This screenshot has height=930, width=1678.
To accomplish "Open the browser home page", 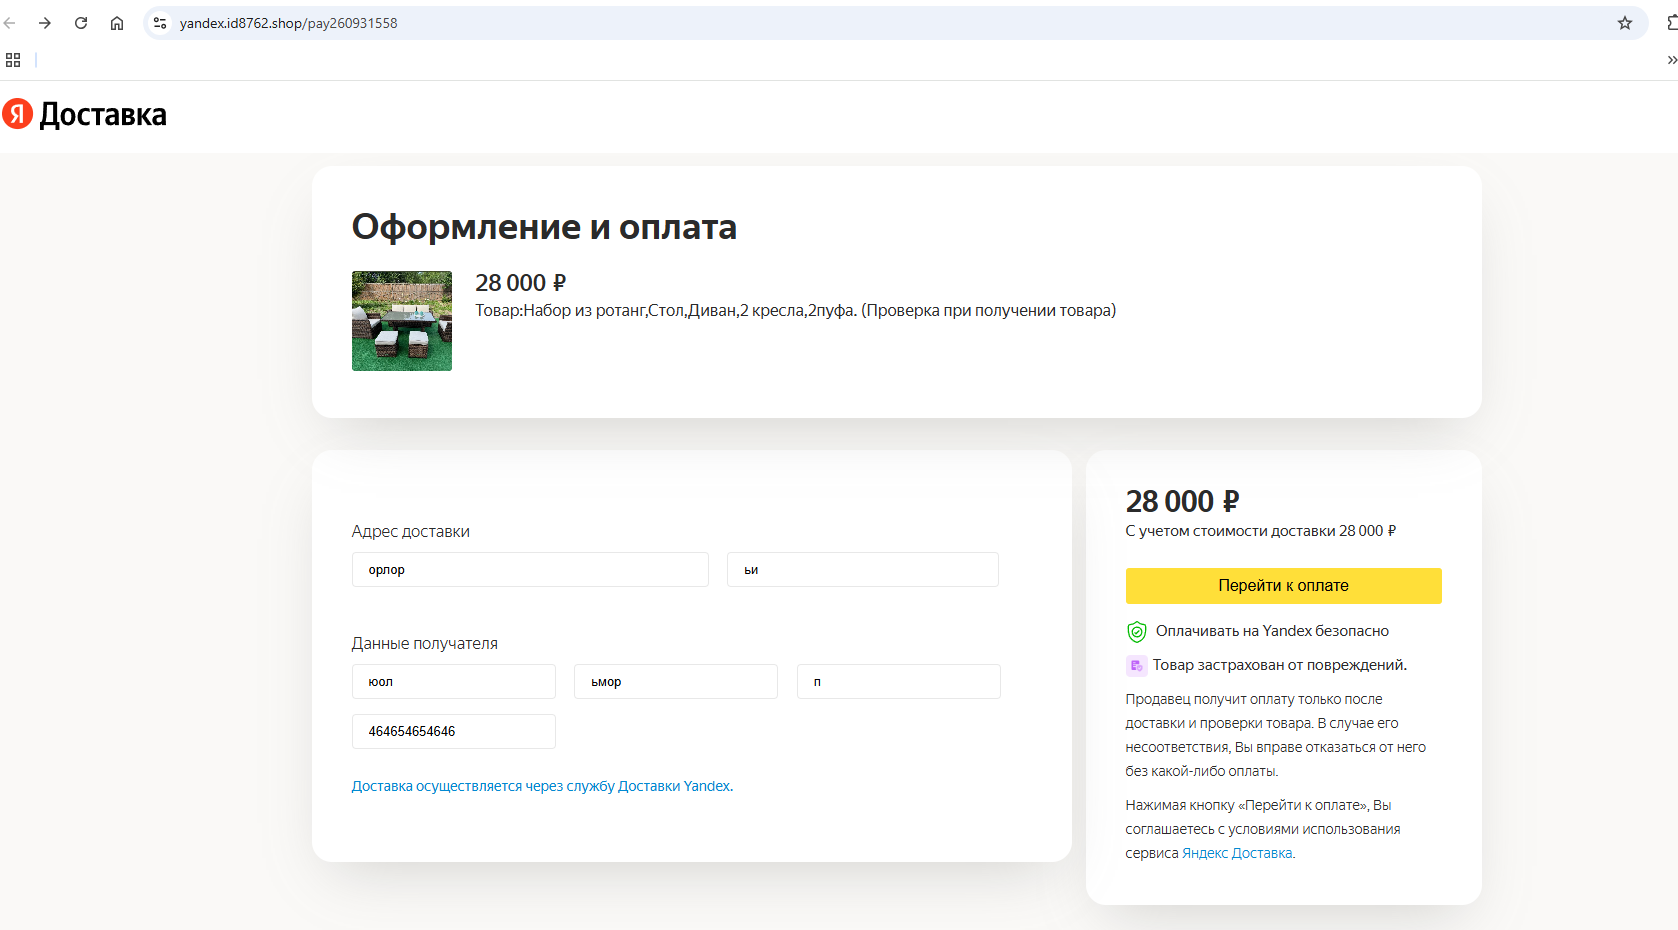I will coord(117,23).
